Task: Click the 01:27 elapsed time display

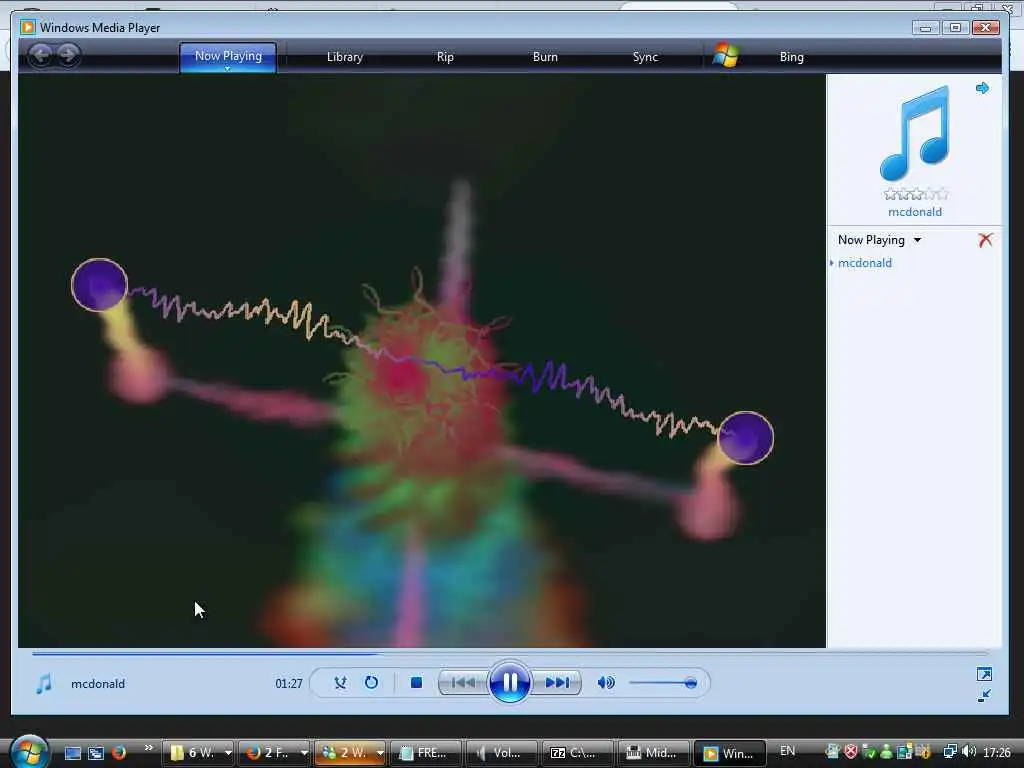Action: [x=289, y=684]
